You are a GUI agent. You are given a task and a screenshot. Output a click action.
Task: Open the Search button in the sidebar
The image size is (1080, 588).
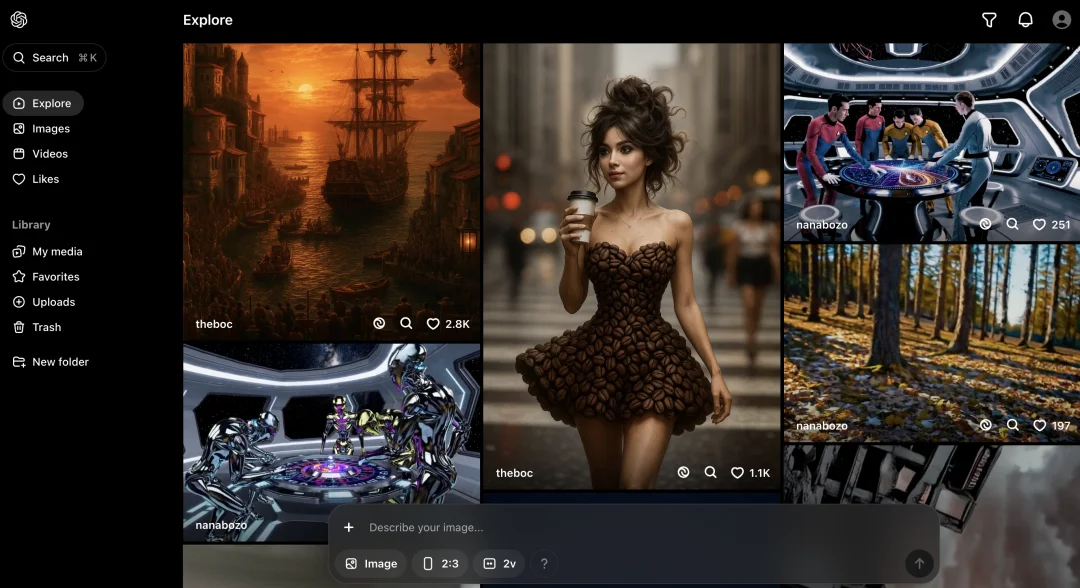[54, 58]
